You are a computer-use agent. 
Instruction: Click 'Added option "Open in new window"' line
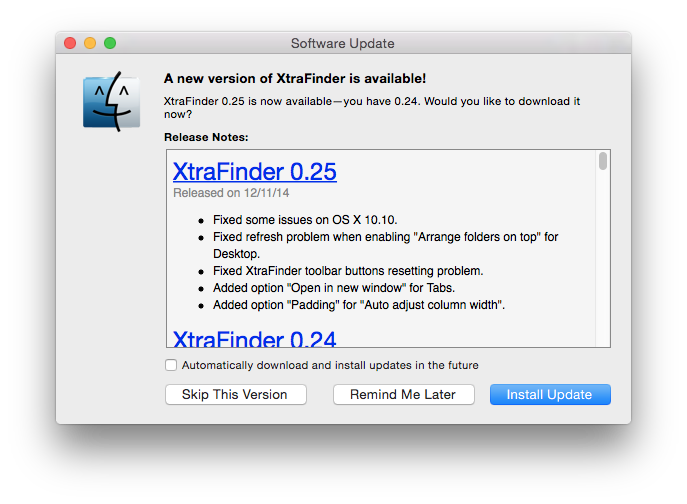point(334,288)
